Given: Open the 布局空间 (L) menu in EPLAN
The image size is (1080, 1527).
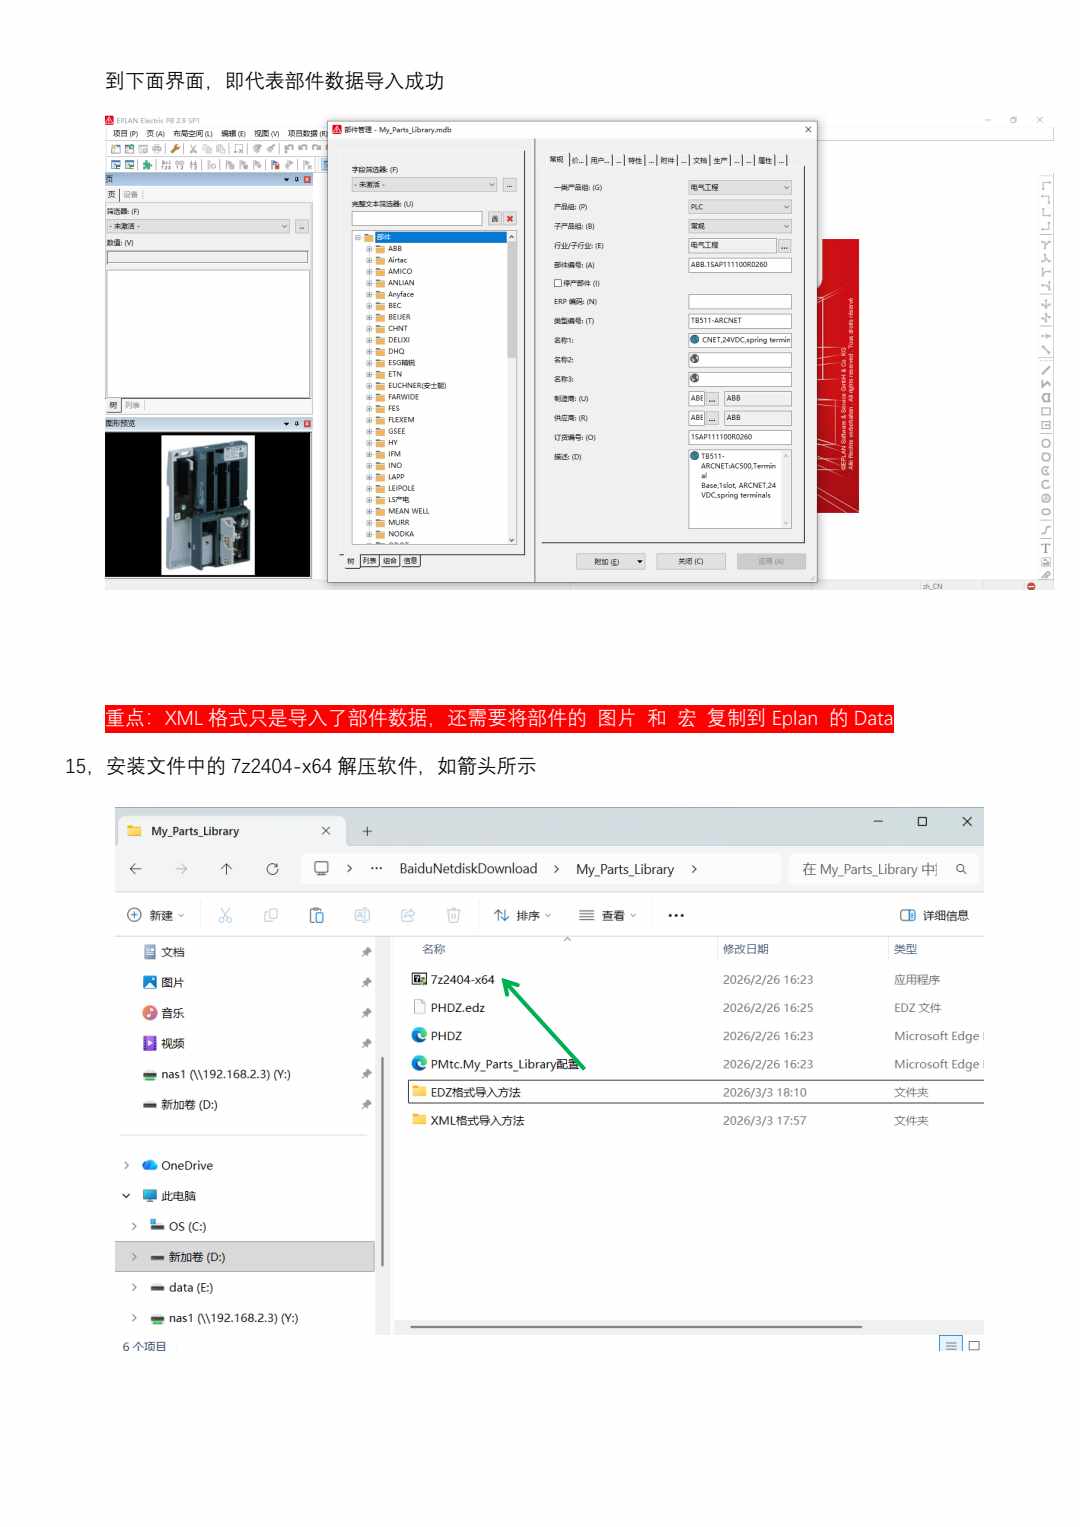Looking at the screenshot, I should pos(193,133).
